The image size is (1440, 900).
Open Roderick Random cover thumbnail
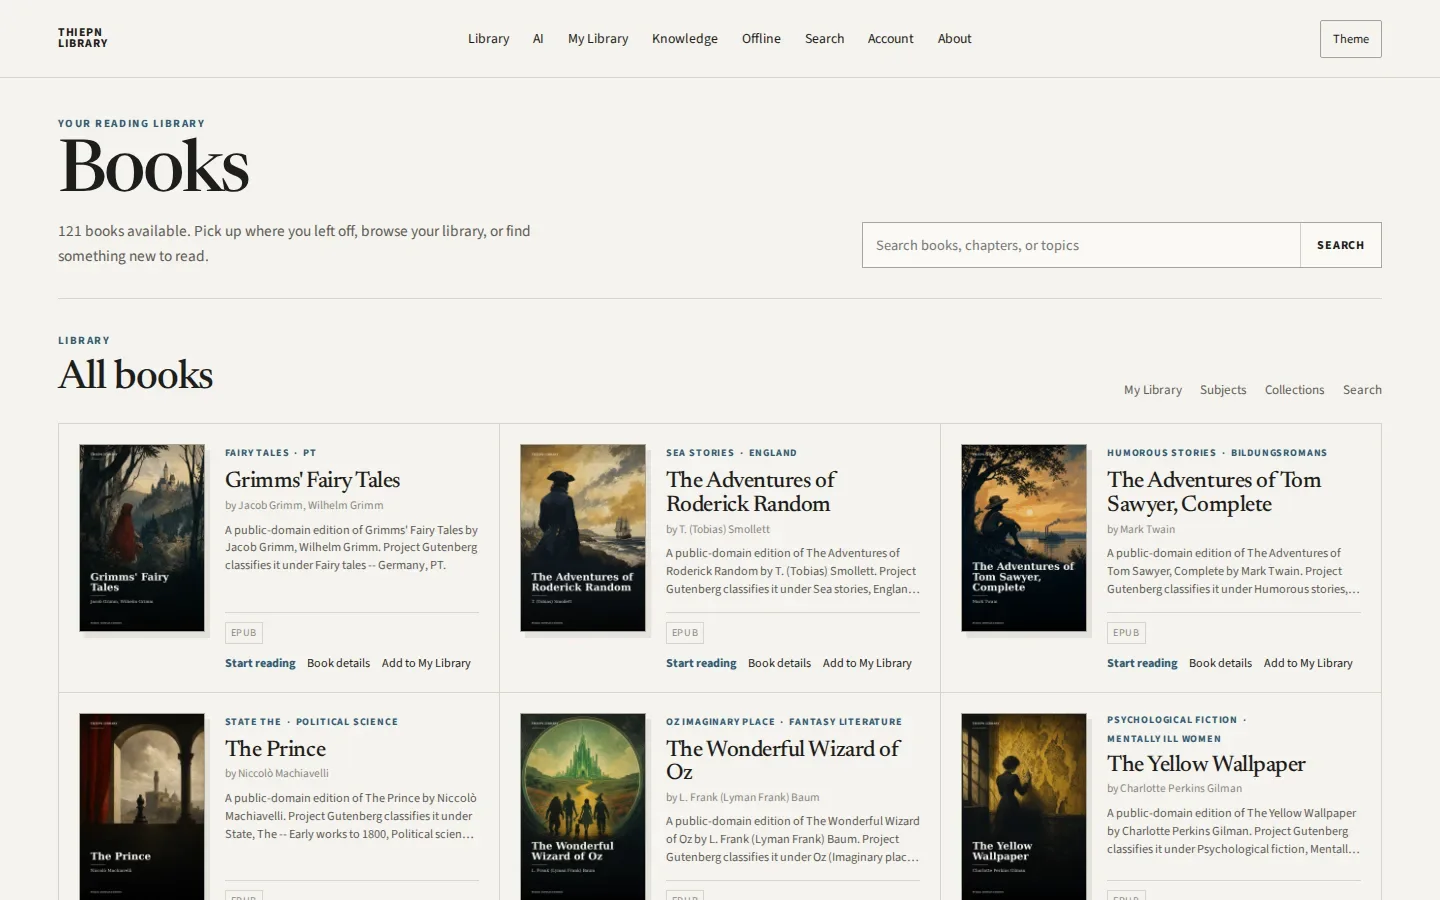[x=583, y=538]
